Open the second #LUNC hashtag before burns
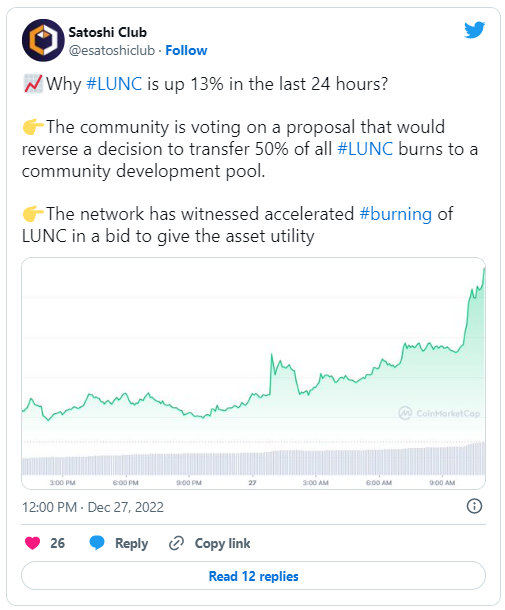 pos(365,149)
